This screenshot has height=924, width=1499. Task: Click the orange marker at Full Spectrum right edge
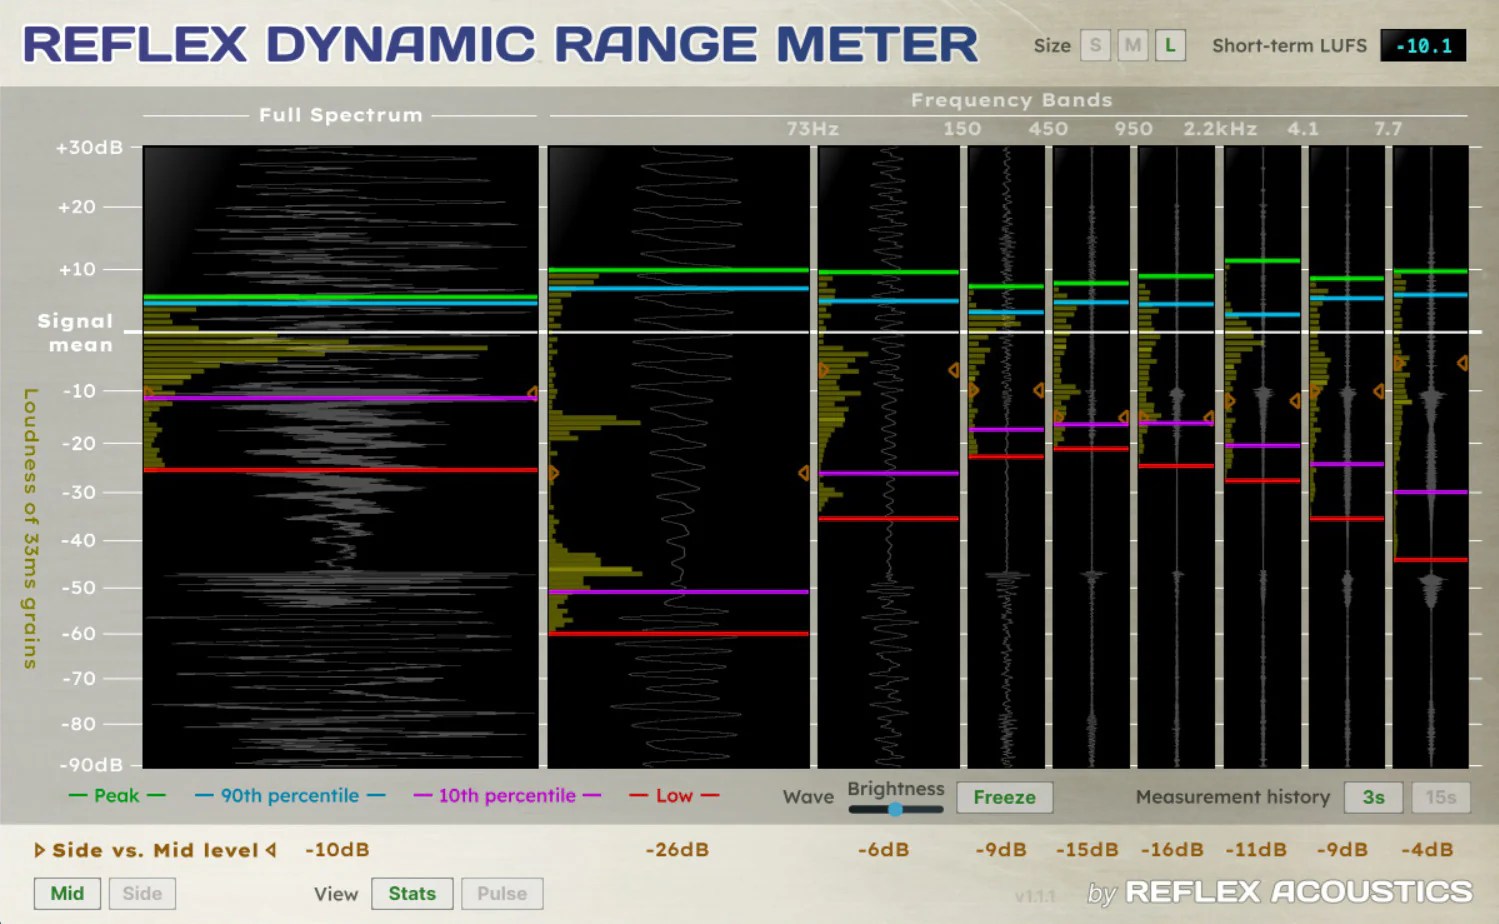532,393
